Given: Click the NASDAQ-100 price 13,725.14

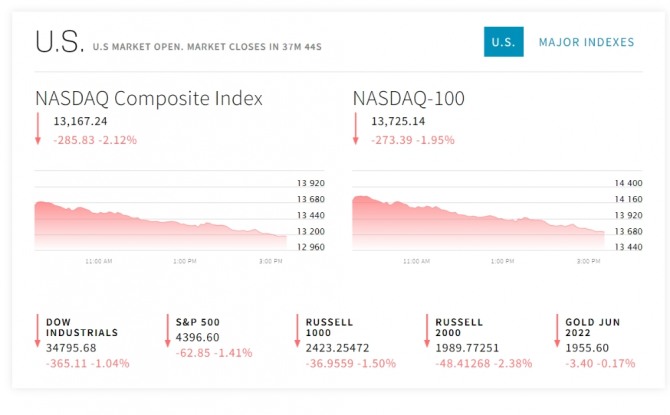Looking at the screenshot, I should (x=398, y=122).
